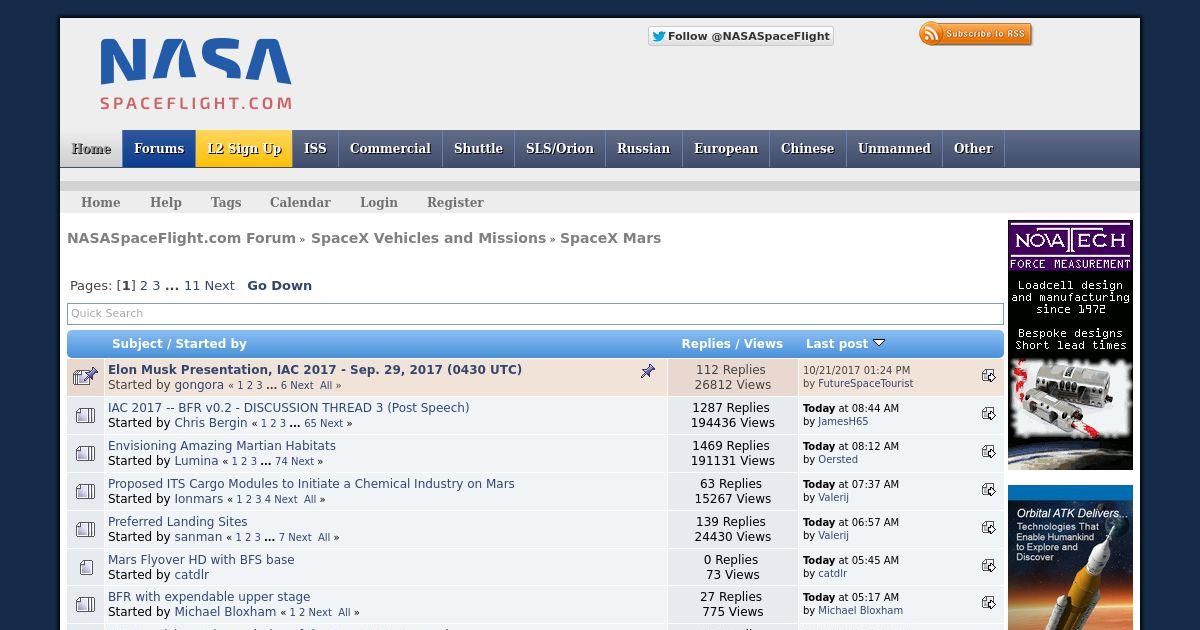View profile of Chris Bergin
1200x630 pixels.
coord(211,423)
